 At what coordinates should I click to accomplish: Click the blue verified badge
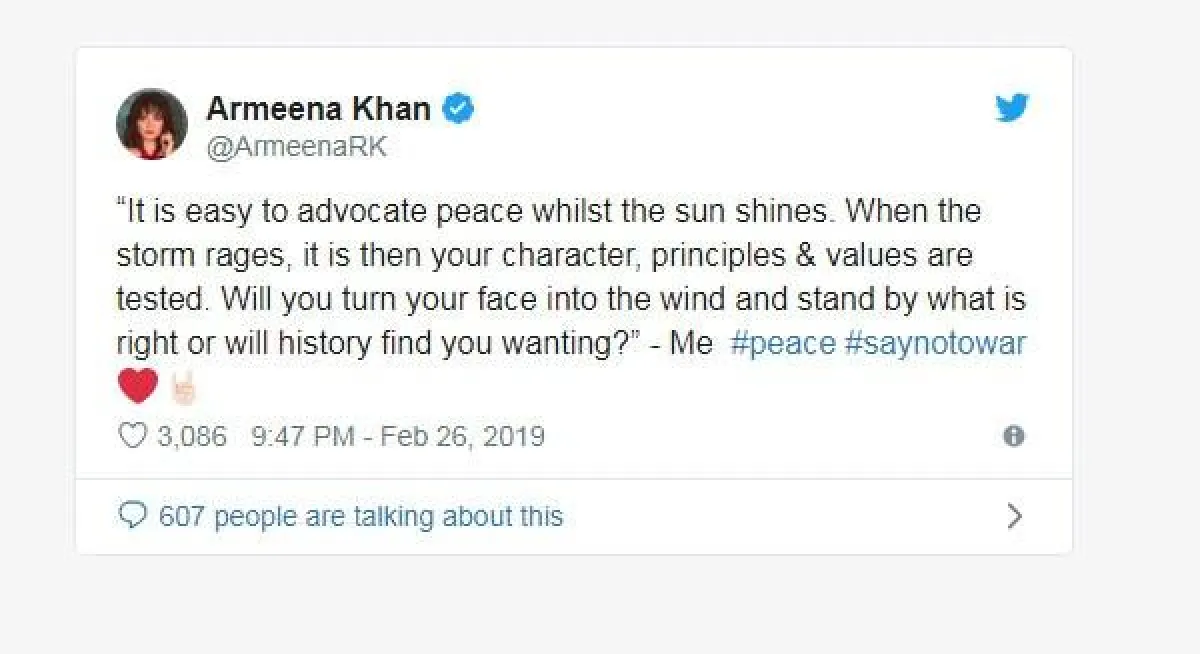coord(458,108)
